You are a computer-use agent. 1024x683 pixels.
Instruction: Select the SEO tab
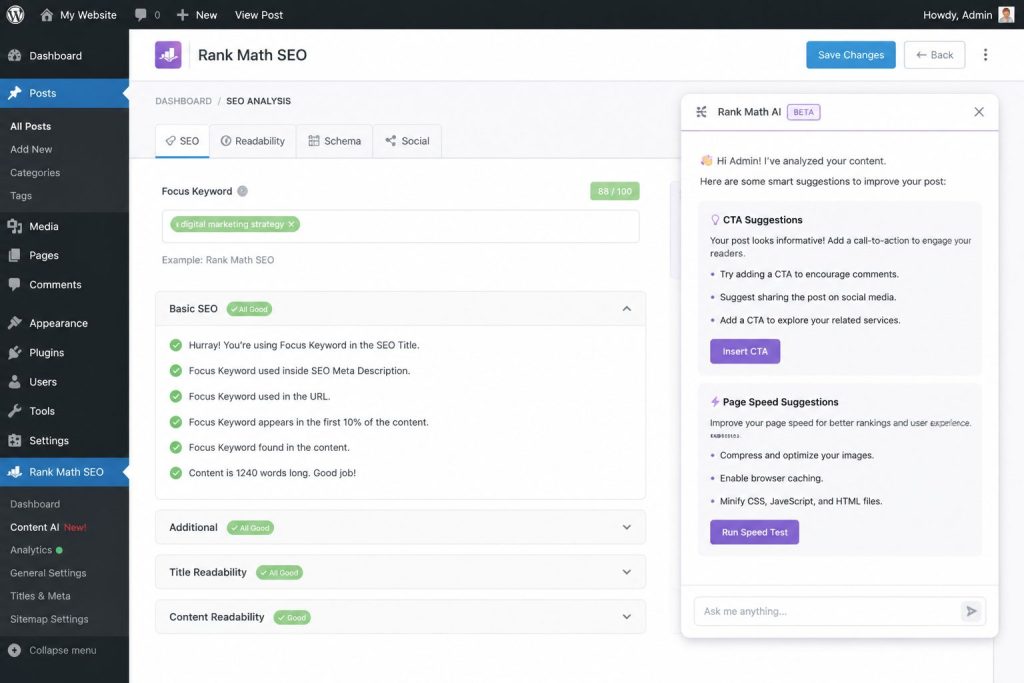click(182, 141)
